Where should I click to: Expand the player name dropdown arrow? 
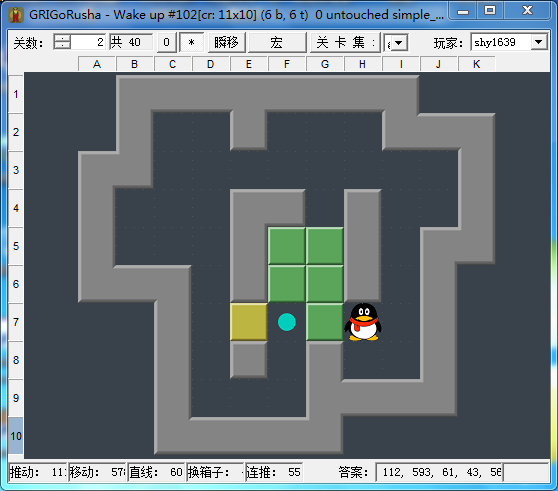point(539,42)
